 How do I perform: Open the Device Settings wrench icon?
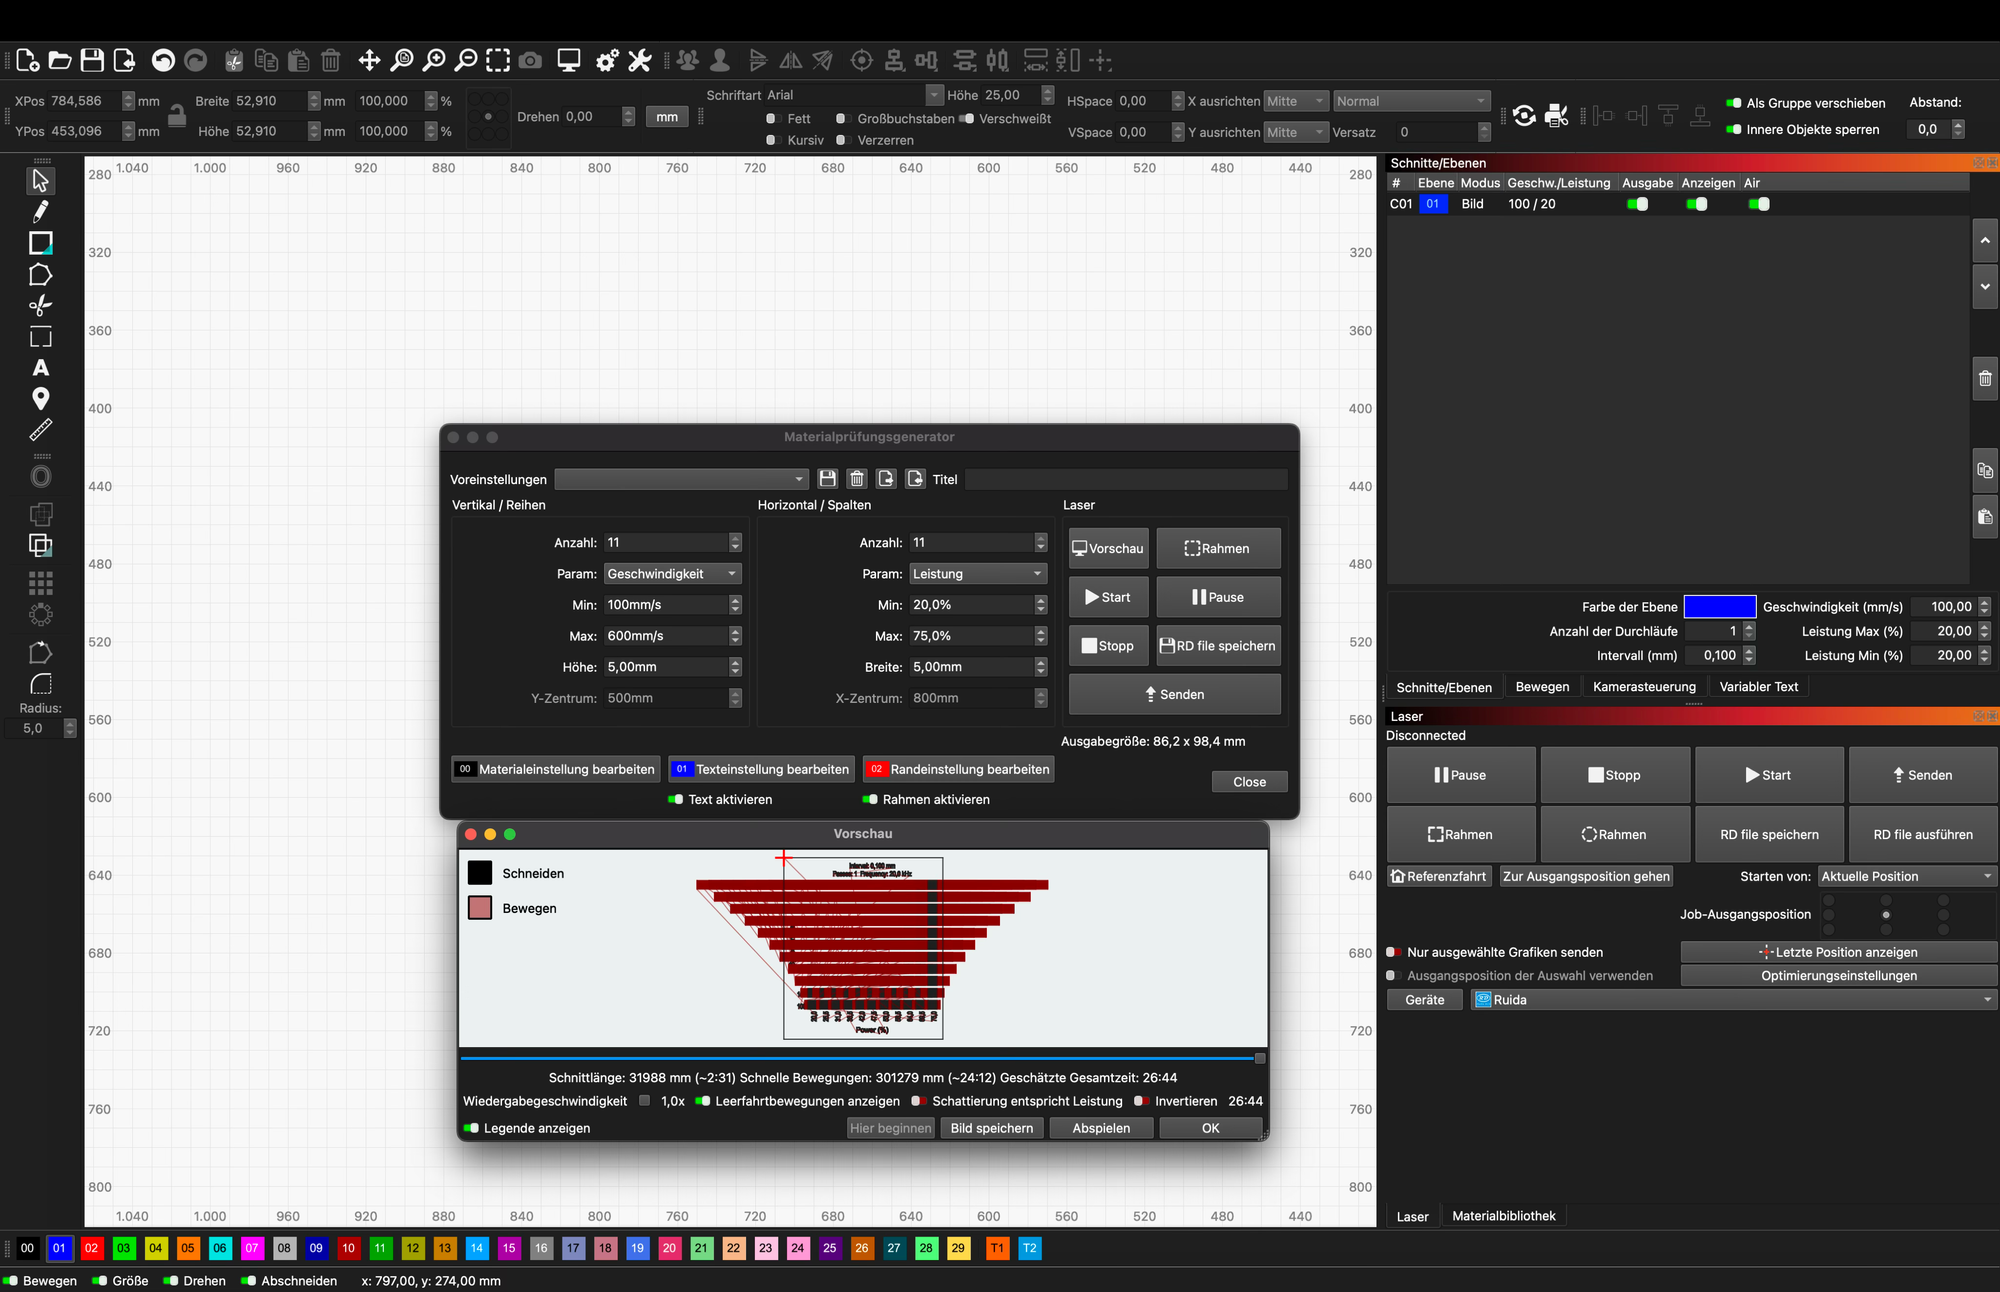640,61
